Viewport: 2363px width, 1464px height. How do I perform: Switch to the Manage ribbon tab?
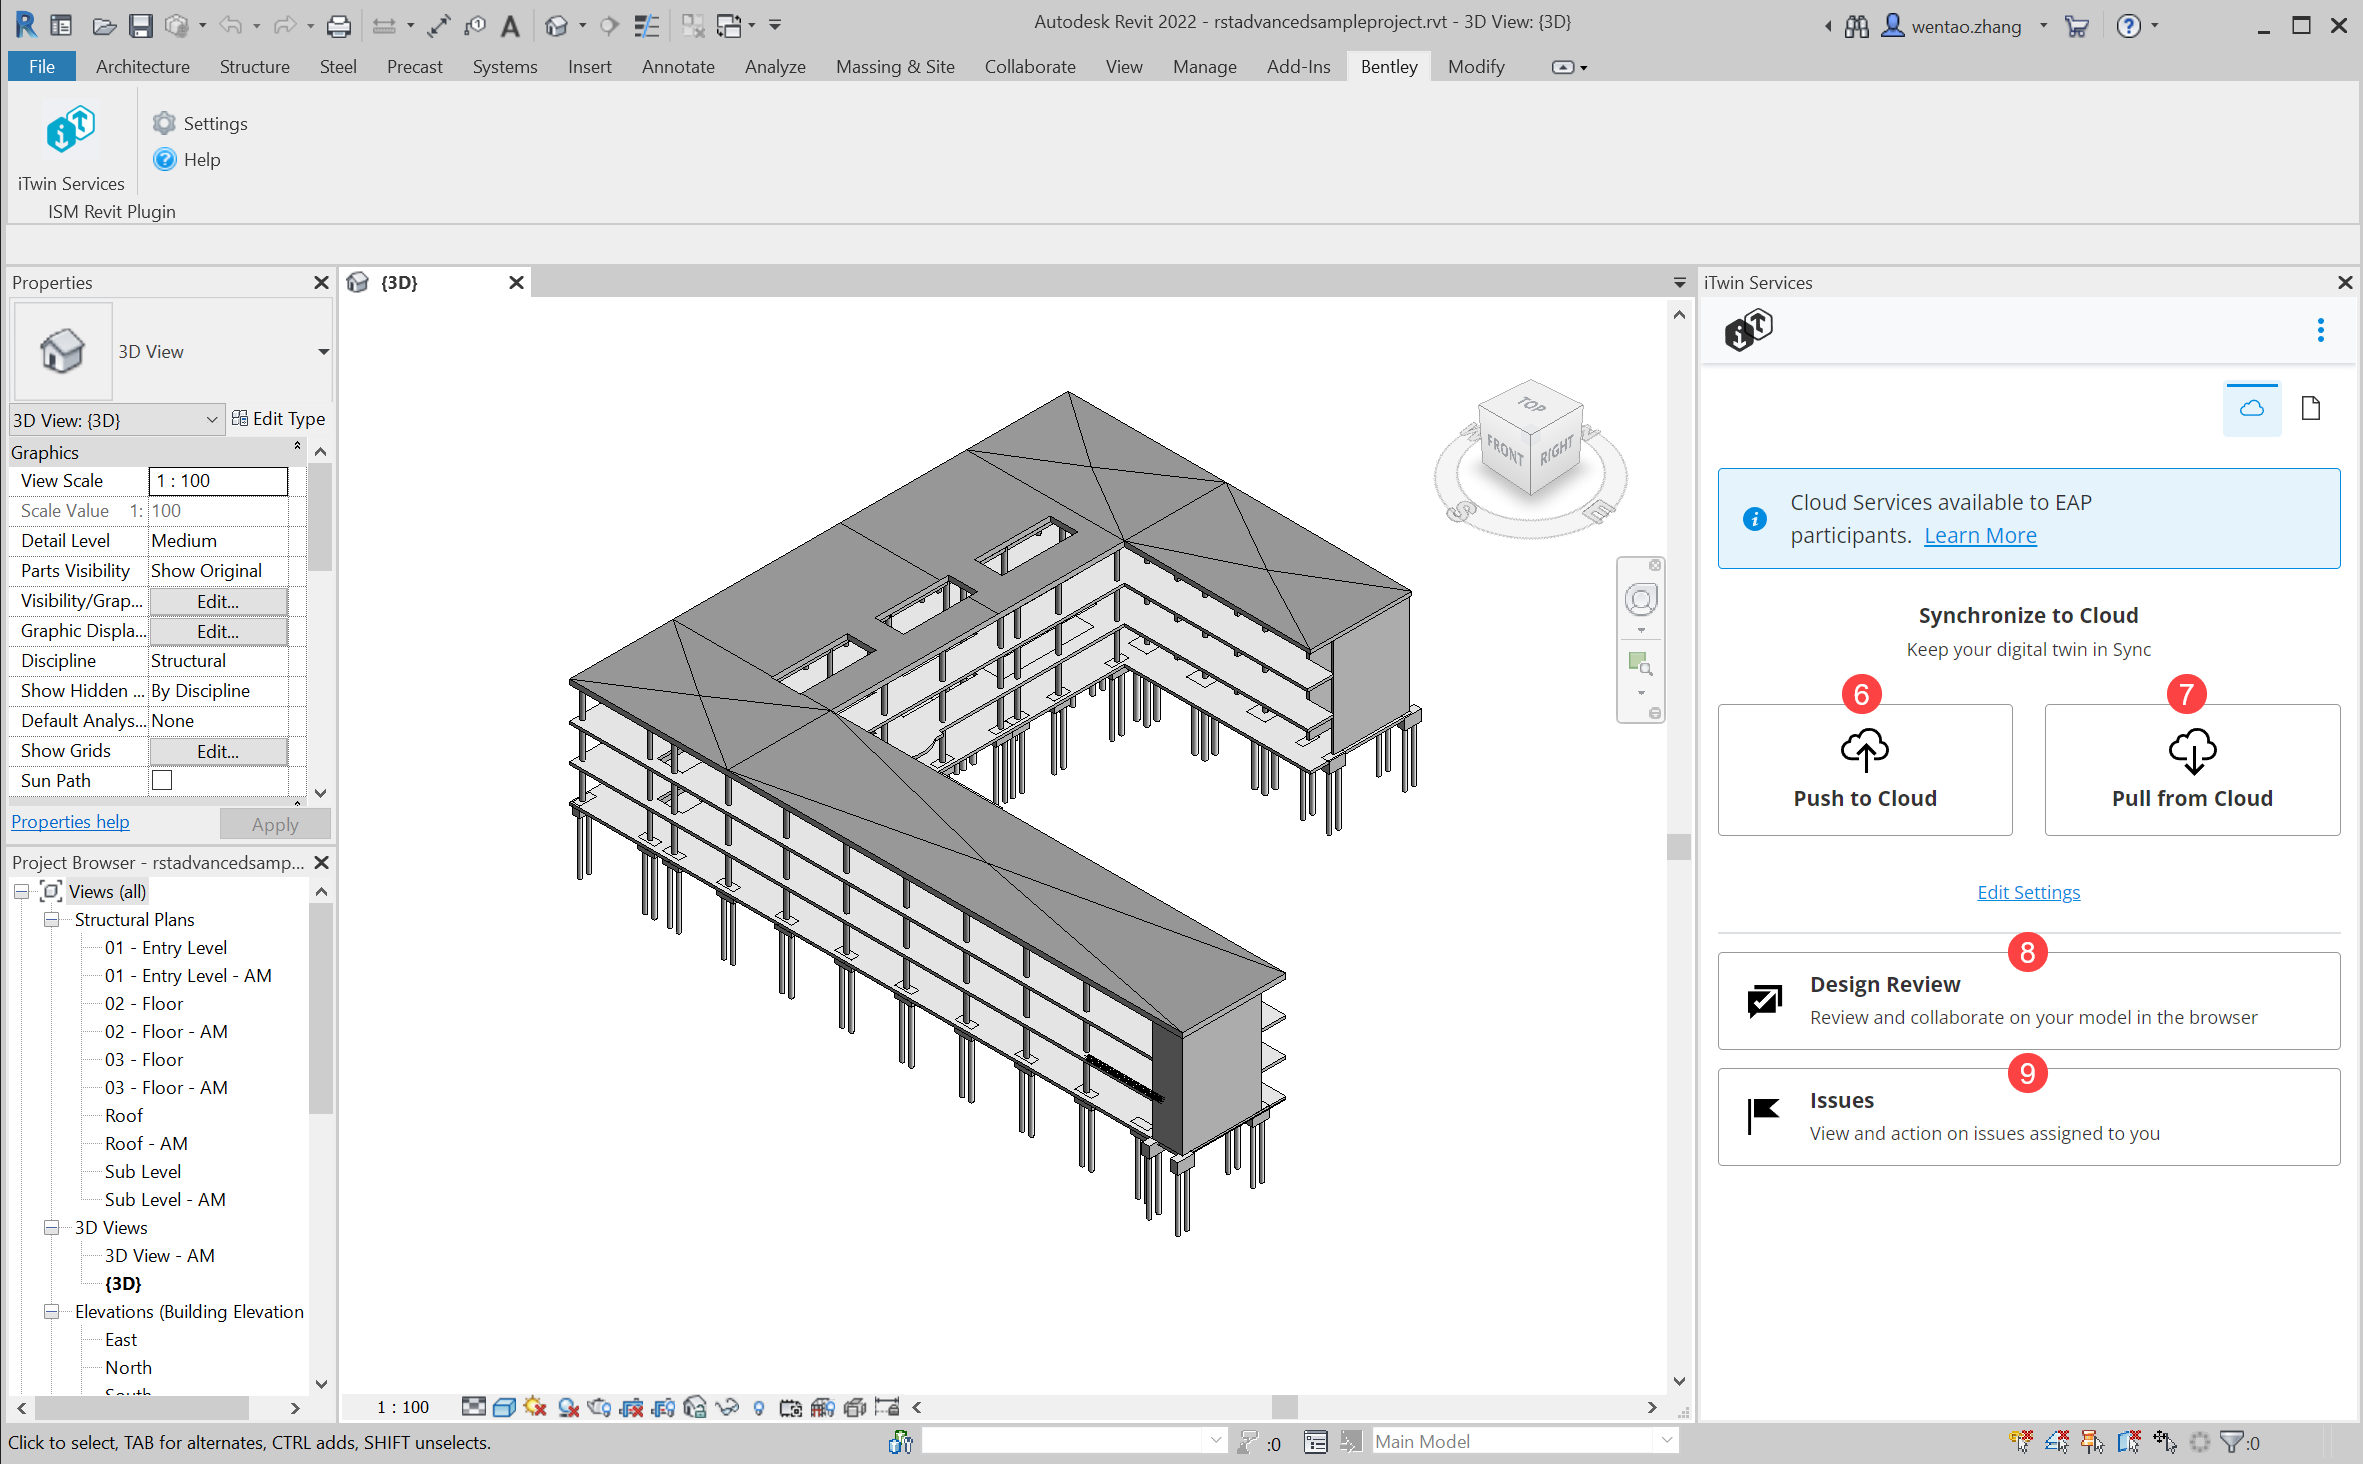[x=1204, y=67]
